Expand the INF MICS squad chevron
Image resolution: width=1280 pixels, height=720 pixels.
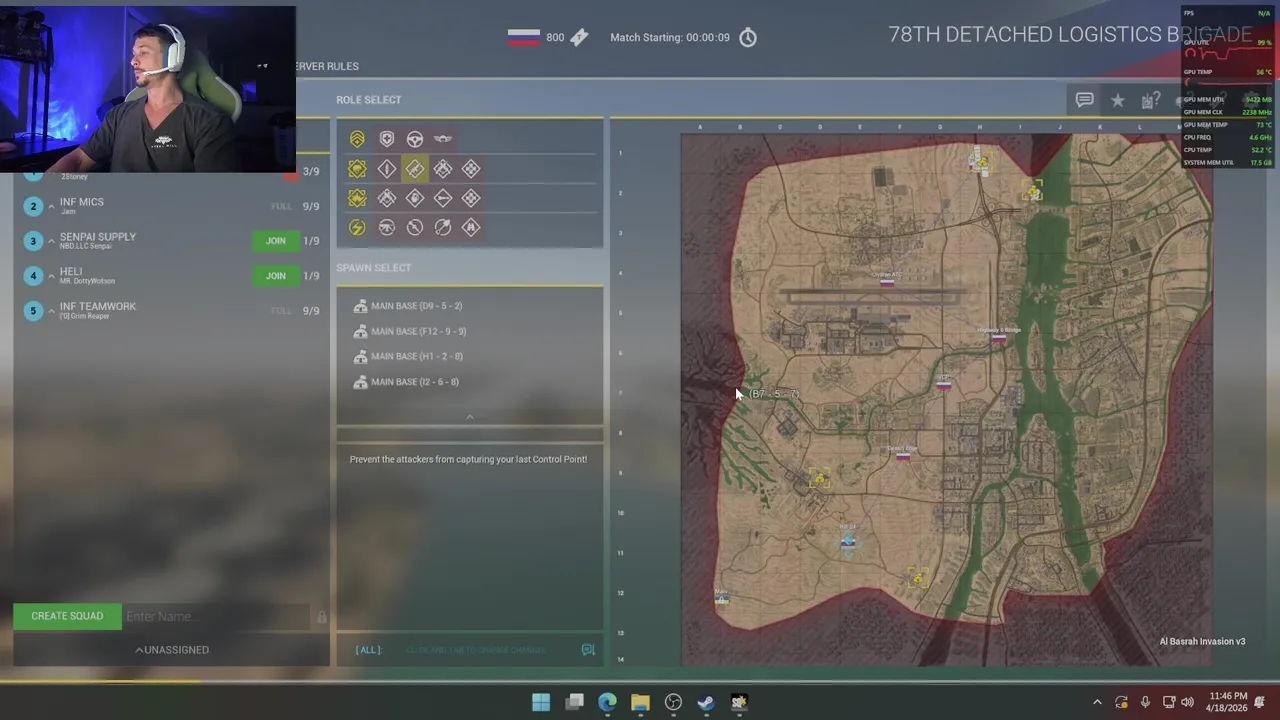point(51,206)
